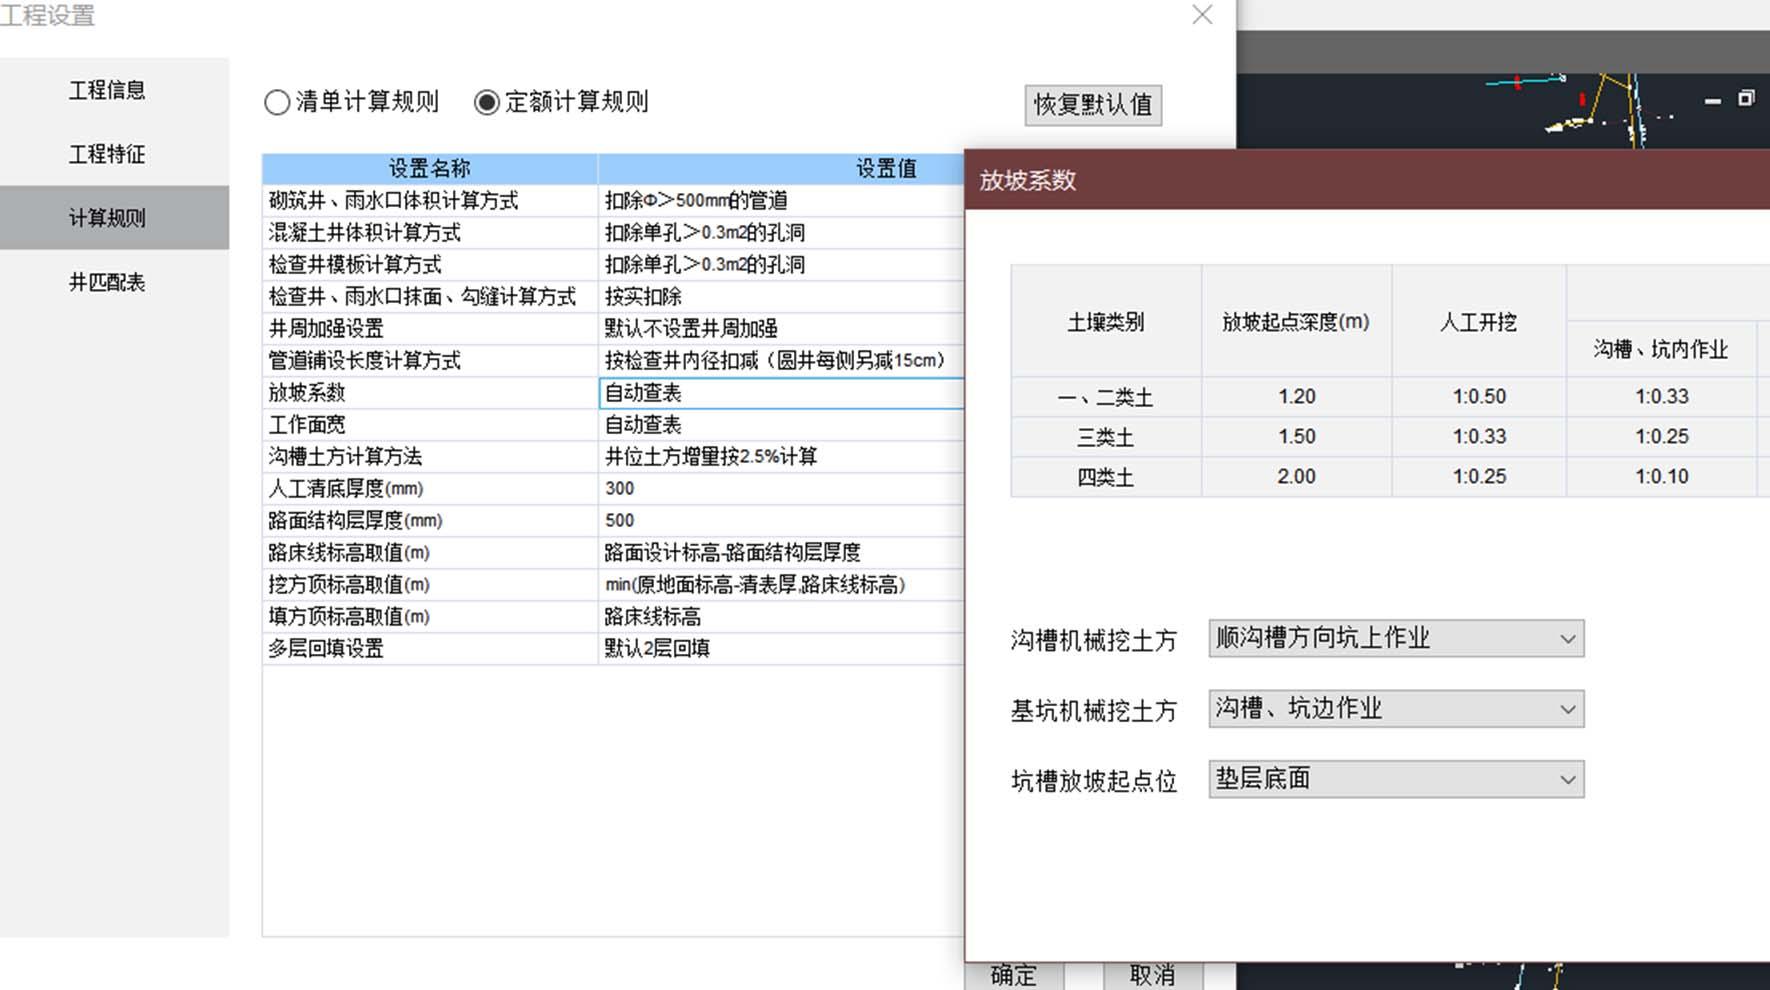Open 坑槽放坡起点位 dropdown
The width and height of the screenshot is (1770, 990).
(1396, 779)
